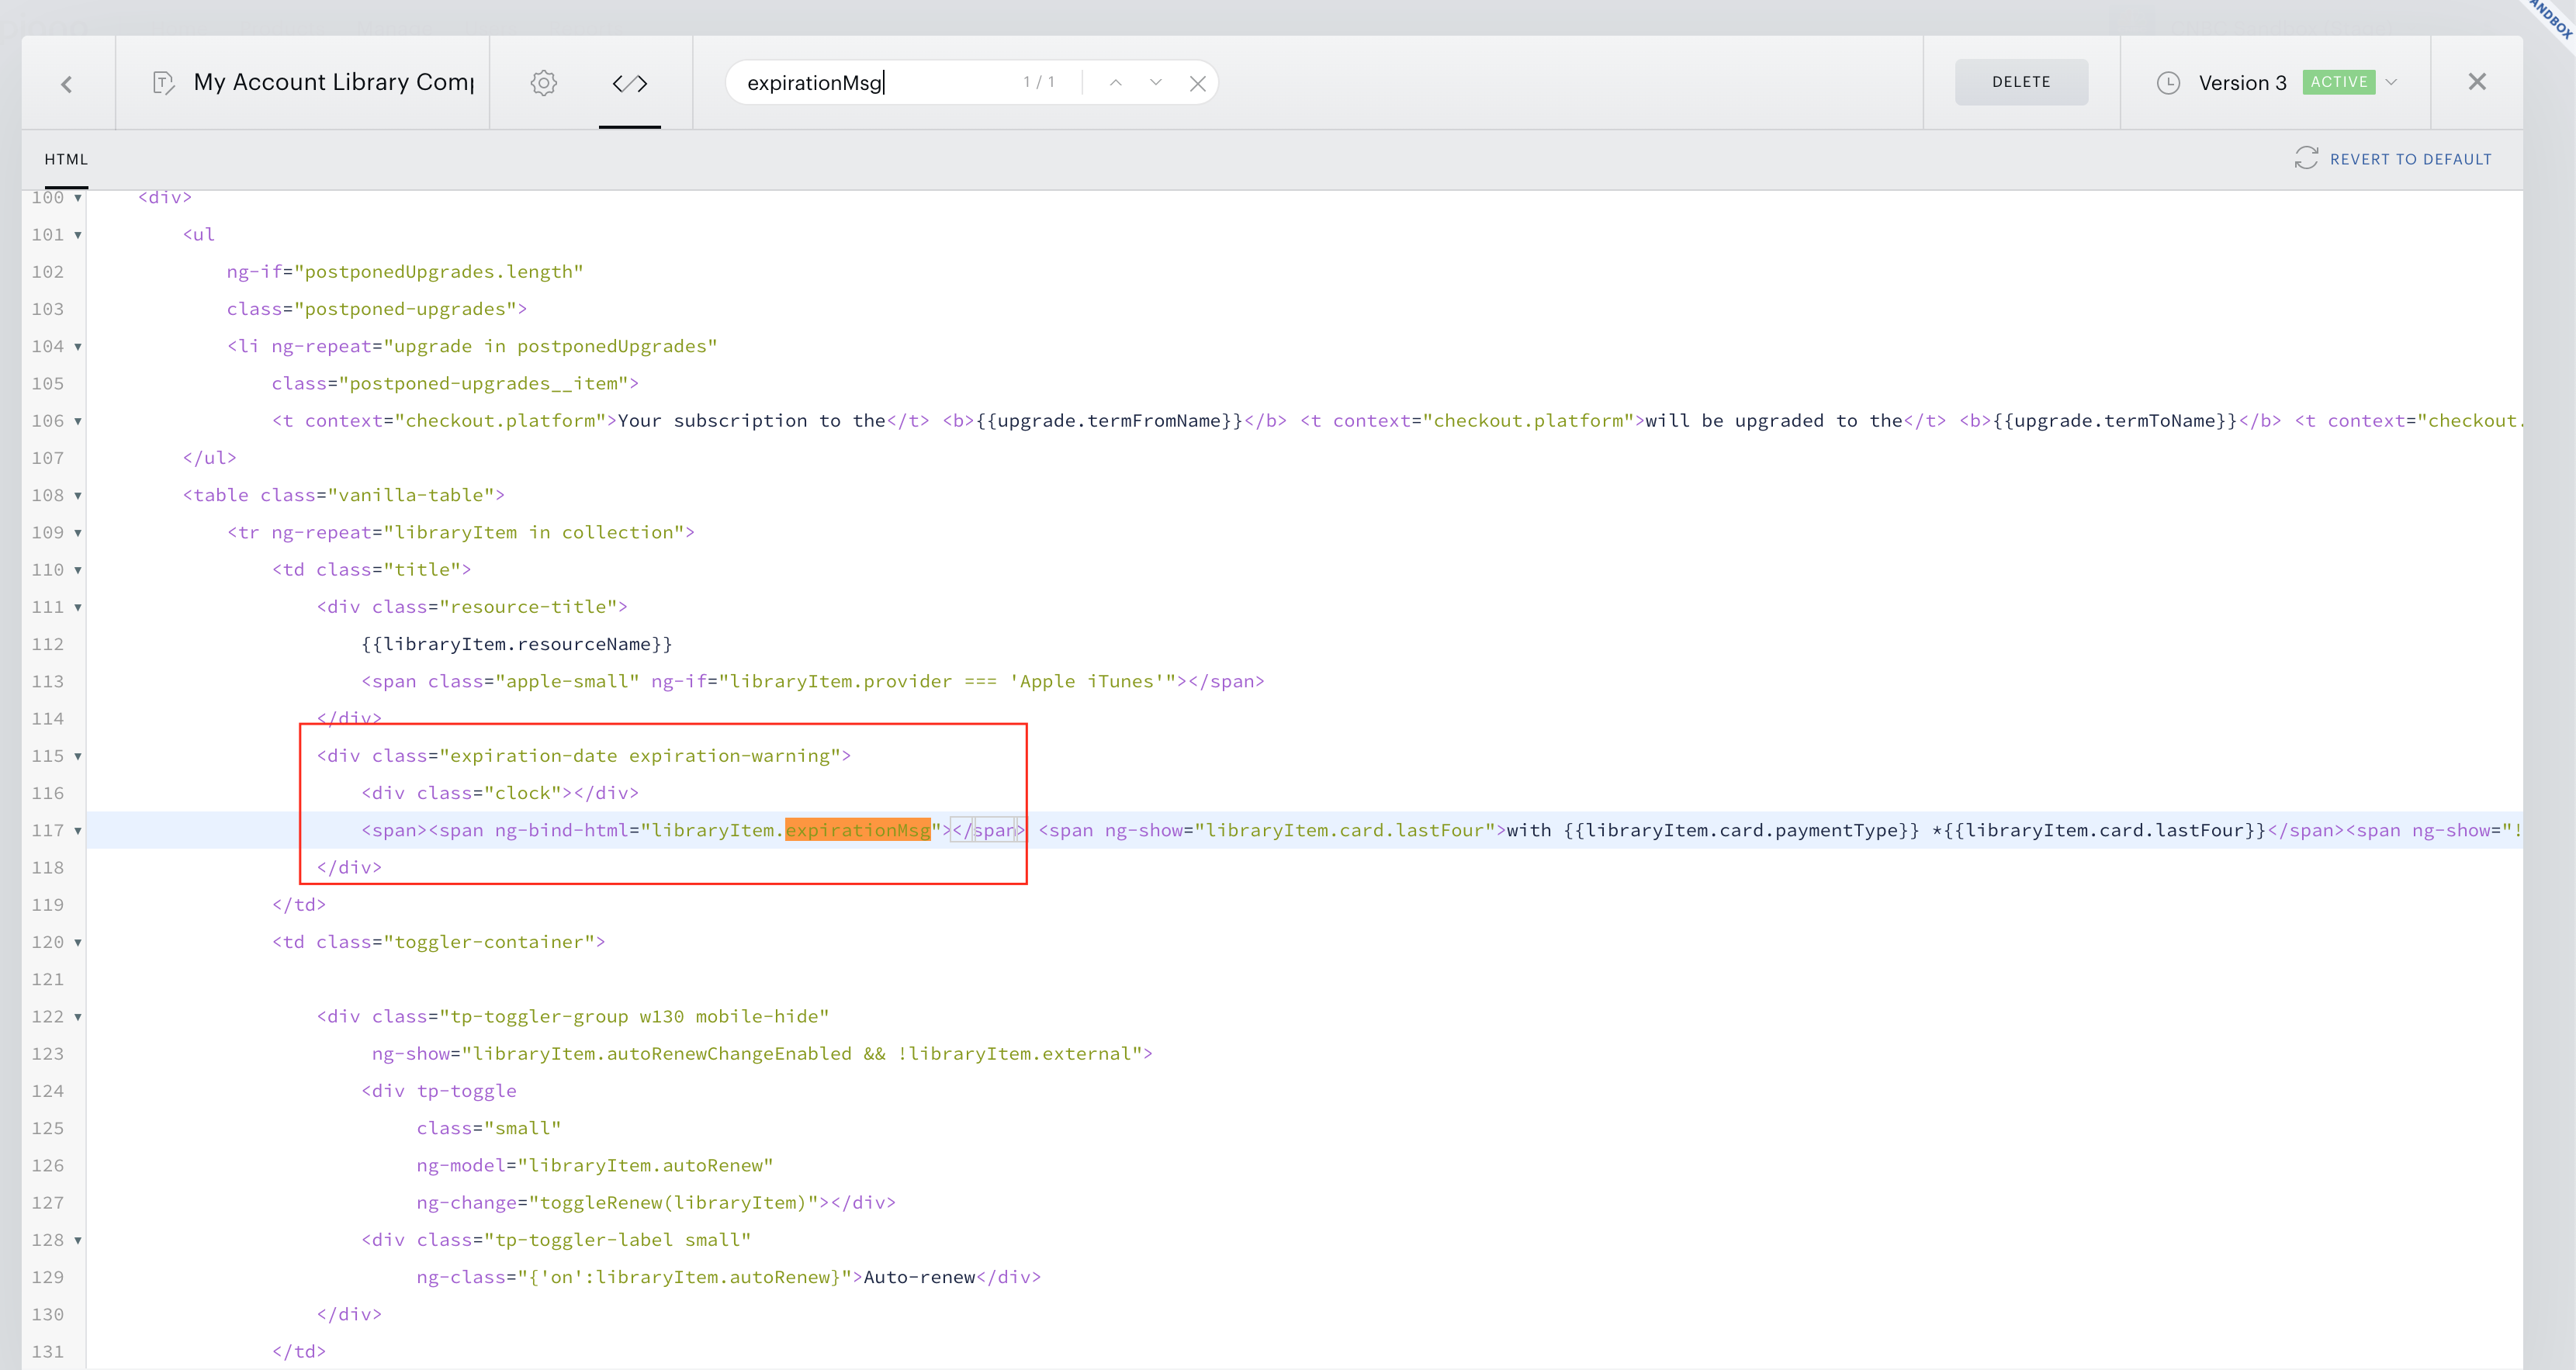Click the REVERT TO DEFAULT link
The width and height of the screenshot is (2576, 1370).
coord(2410,159)
